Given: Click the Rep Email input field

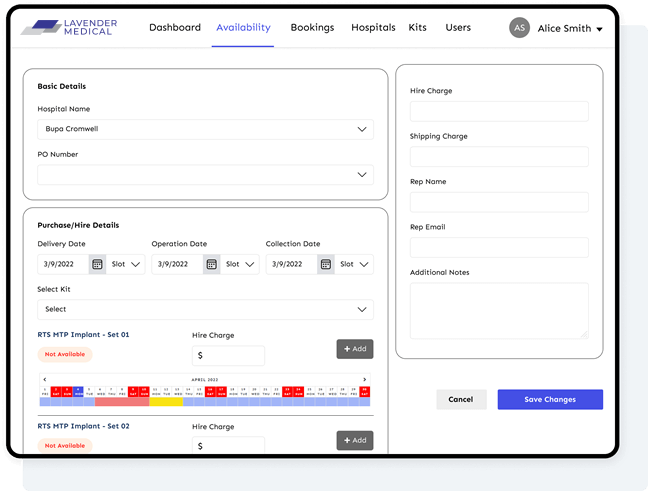Looking at the screenshot, I should 499,247.
